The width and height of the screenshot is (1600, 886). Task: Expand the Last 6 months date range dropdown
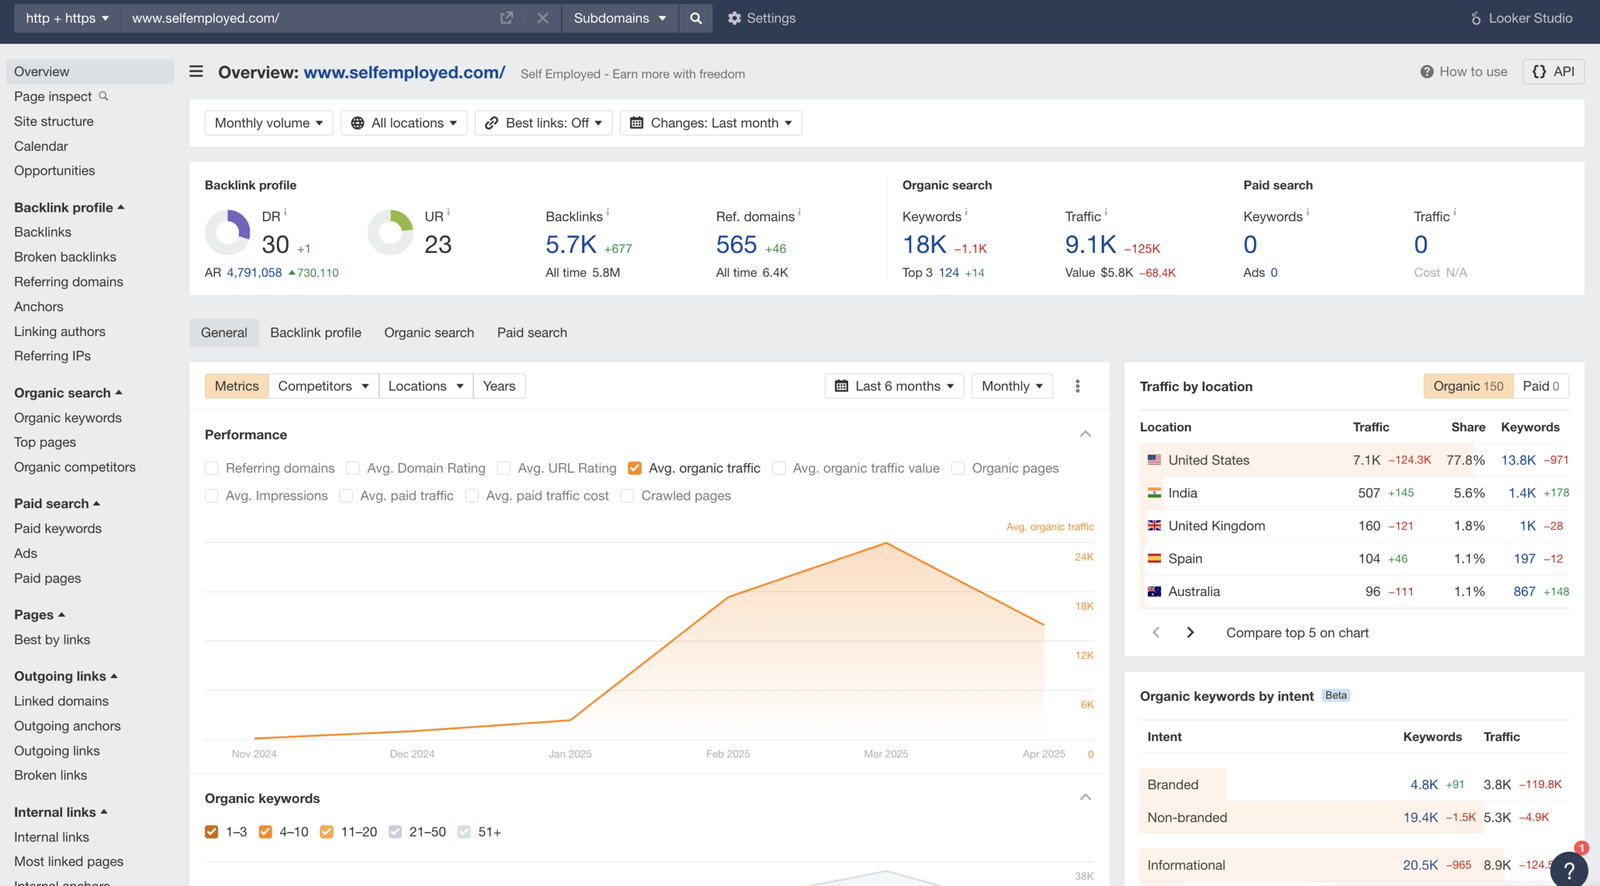point(895,386)
